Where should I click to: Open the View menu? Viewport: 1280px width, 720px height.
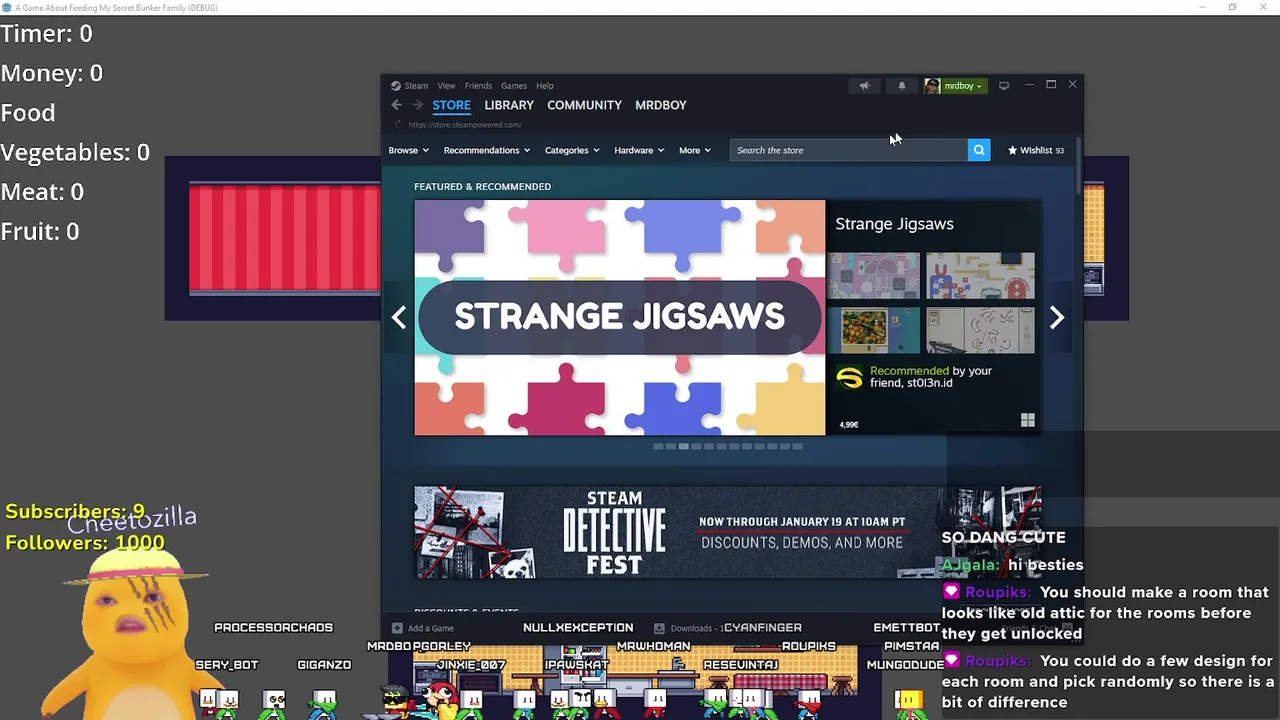pyautogui.click(x=446, y=86)
